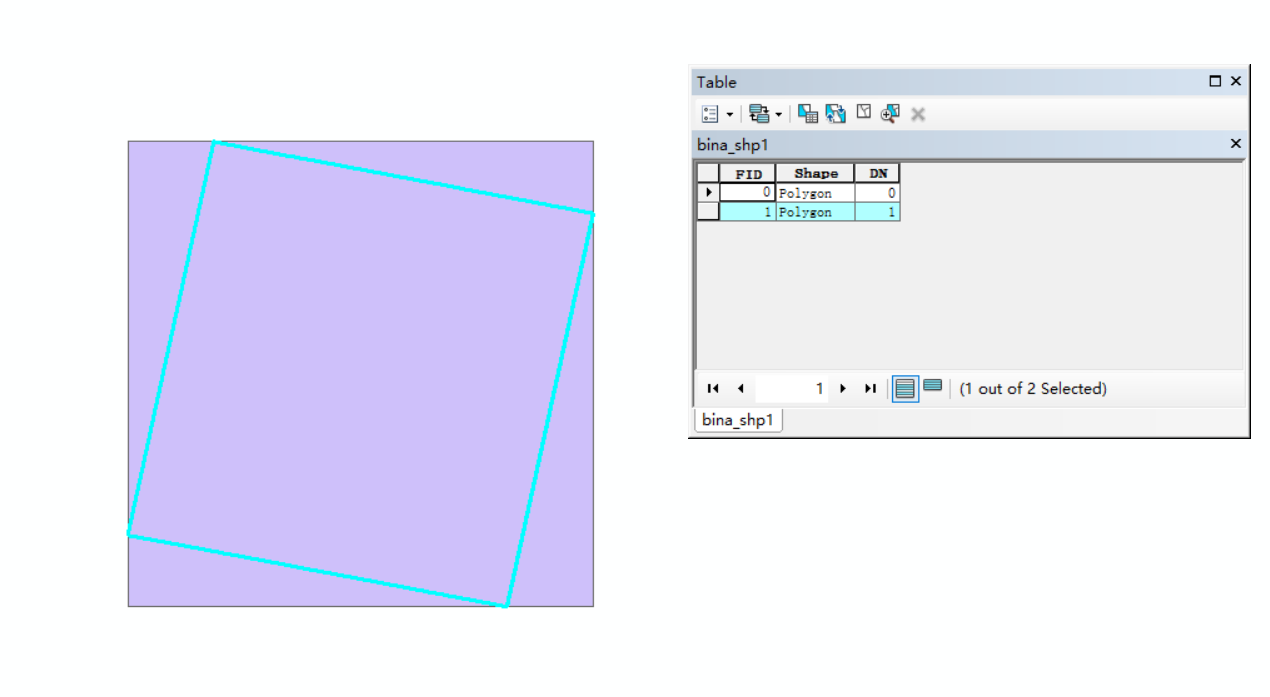Click the current record number field
Viewport: 1270px width, 697px height.
coord(792,388)
